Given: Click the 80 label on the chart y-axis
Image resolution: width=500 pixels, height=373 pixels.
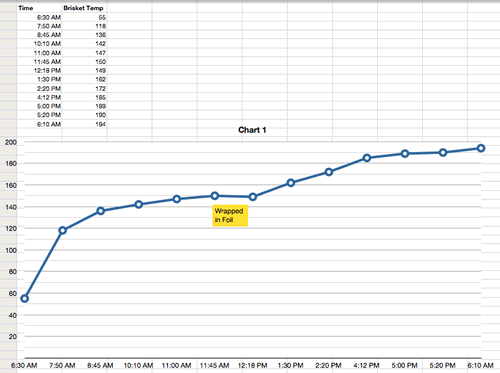Looking at the screenshot, I should pos(12,272).
